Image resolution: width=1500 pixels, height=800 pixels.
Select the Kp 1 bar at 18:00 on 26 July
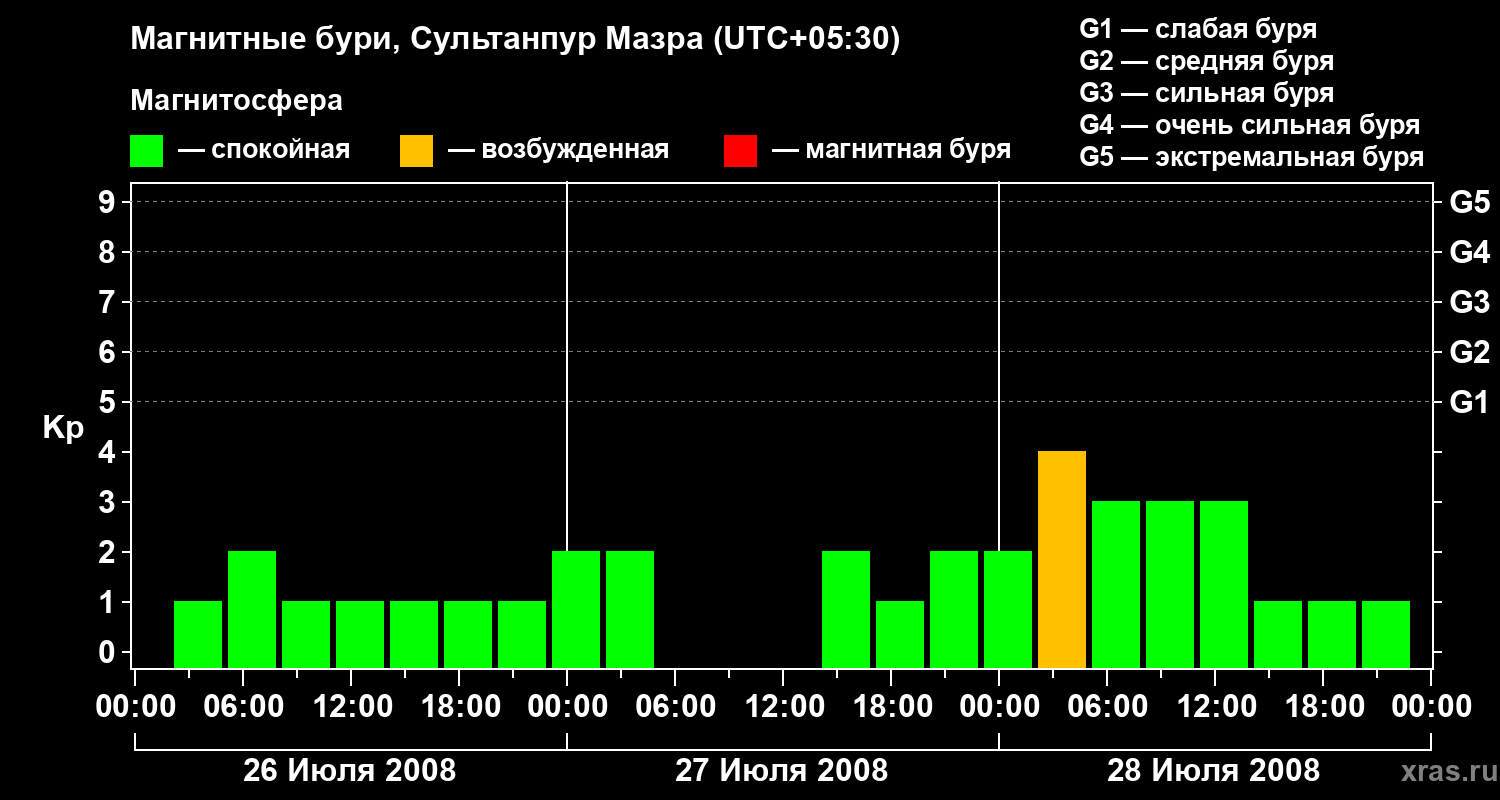tap(468, 635)
